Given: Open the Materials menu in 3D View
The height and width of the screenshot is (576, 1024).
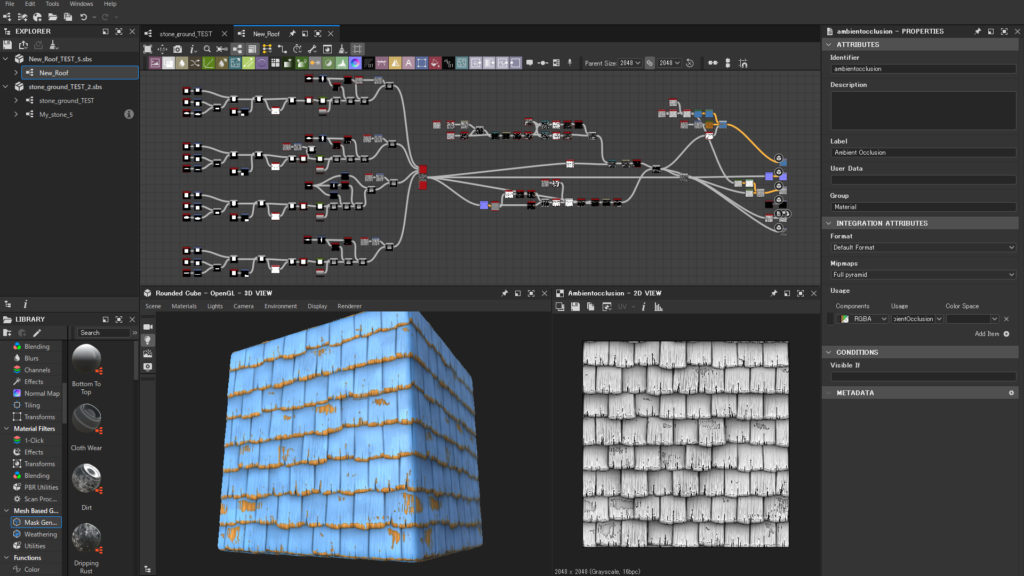Looking at the screenshot, I should click(183, 306).
